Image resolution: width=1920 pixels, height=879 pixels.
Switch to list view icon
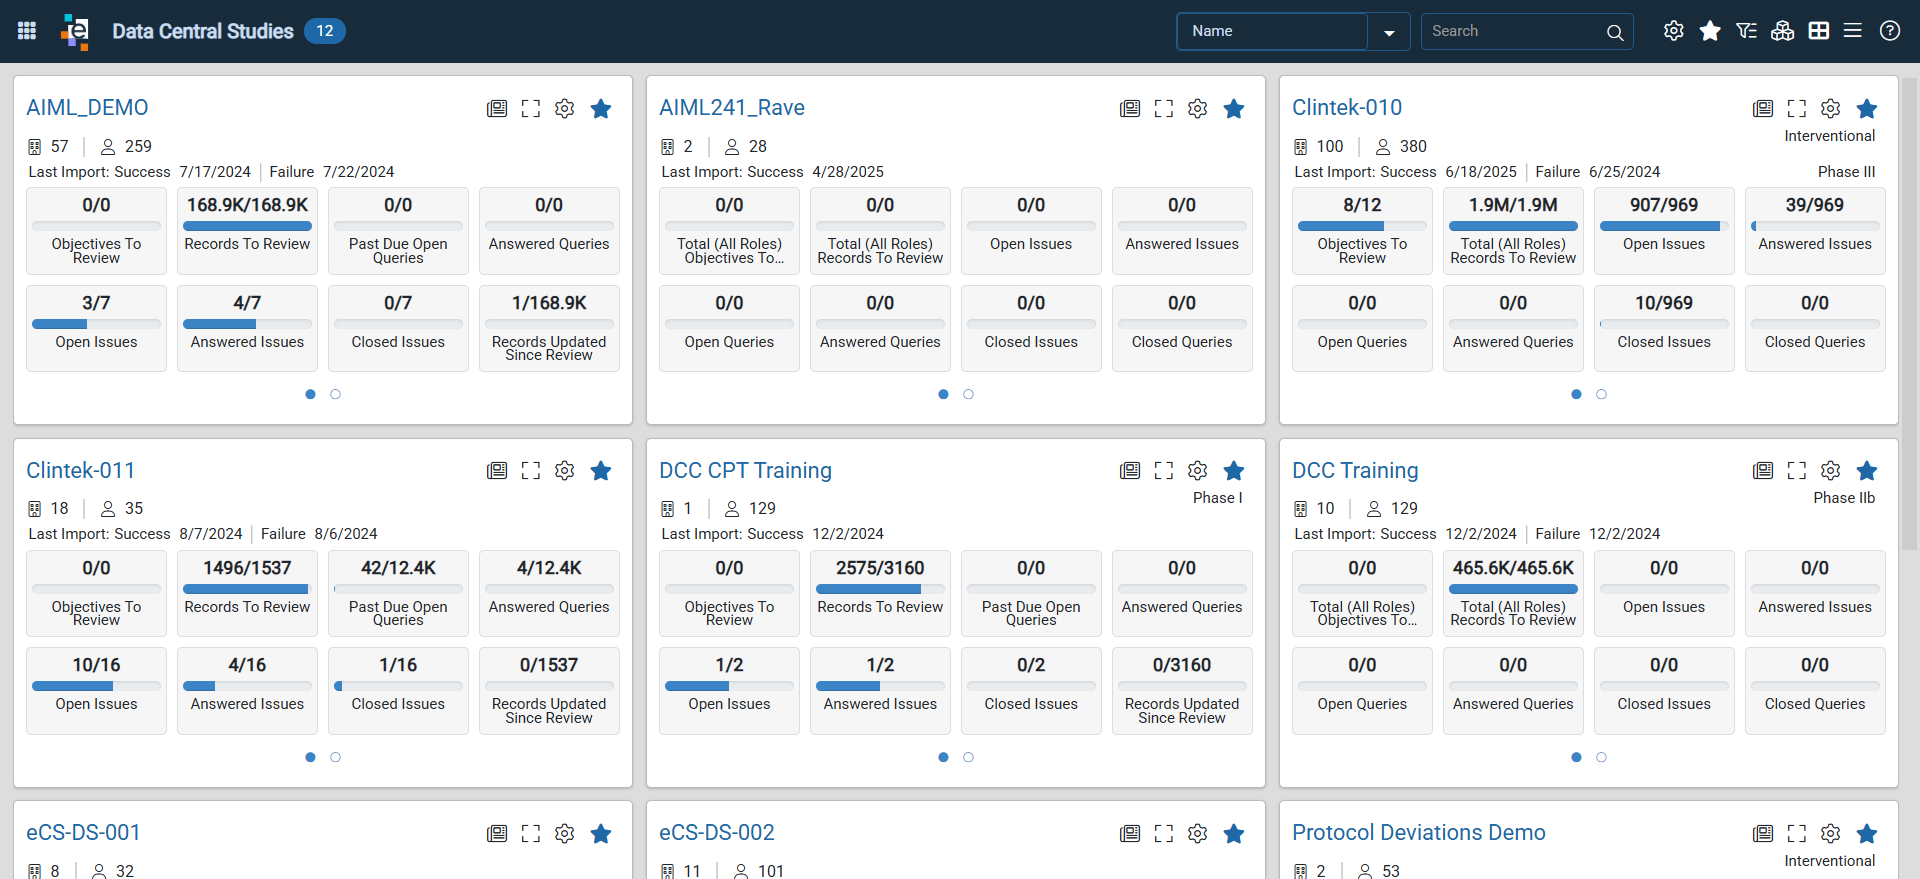point(1853,31)
